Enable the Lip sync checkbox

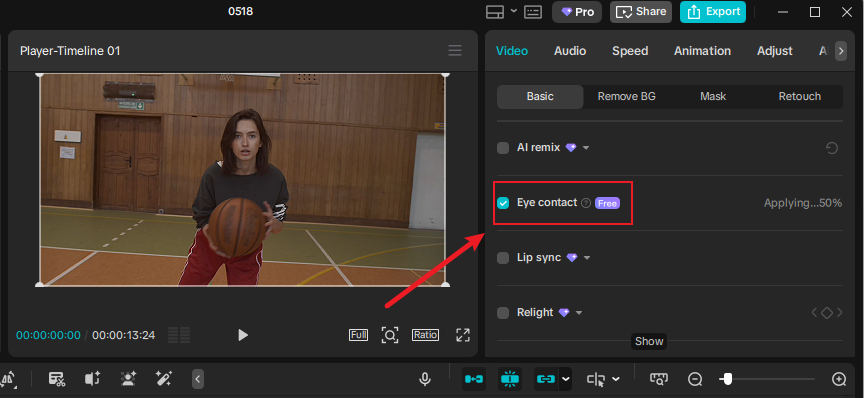click(503, 258)
